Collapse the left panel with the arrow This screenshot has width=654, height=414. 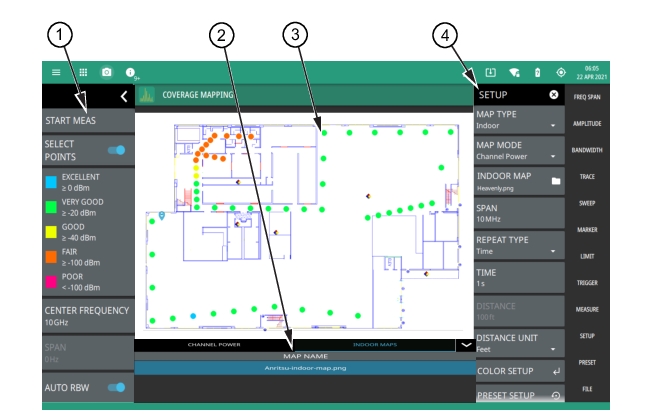pyautogui.click(x=123, y=96)
